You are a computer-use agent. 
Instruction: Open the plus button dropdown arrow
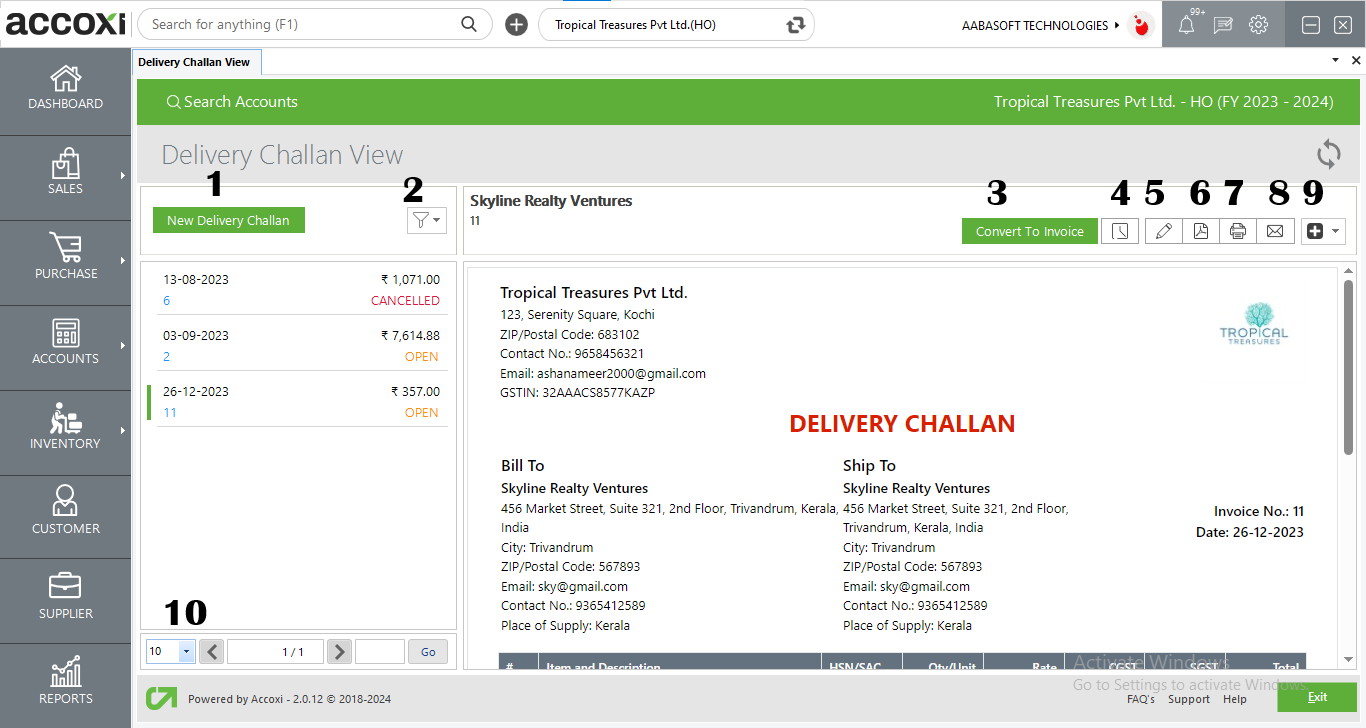point(1334,230)
